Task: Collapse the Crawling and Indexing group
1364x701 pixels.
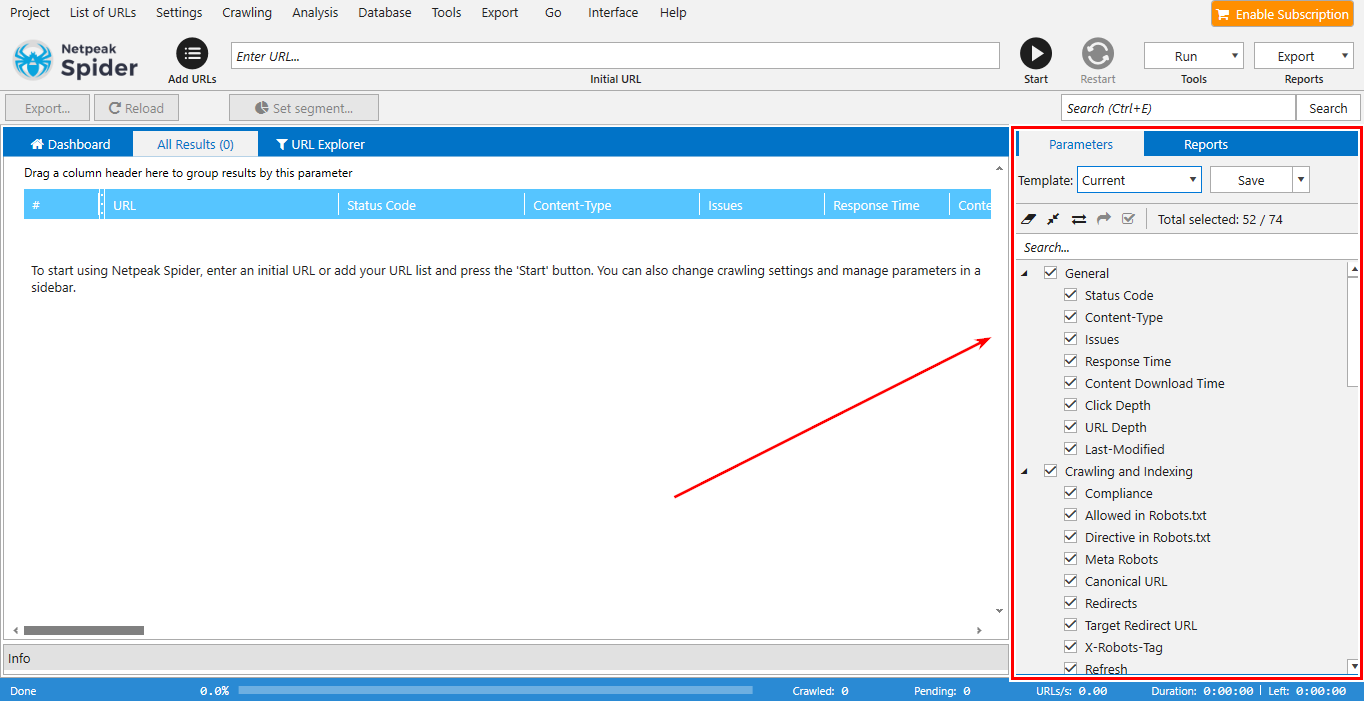Action: pos(1025,472)
